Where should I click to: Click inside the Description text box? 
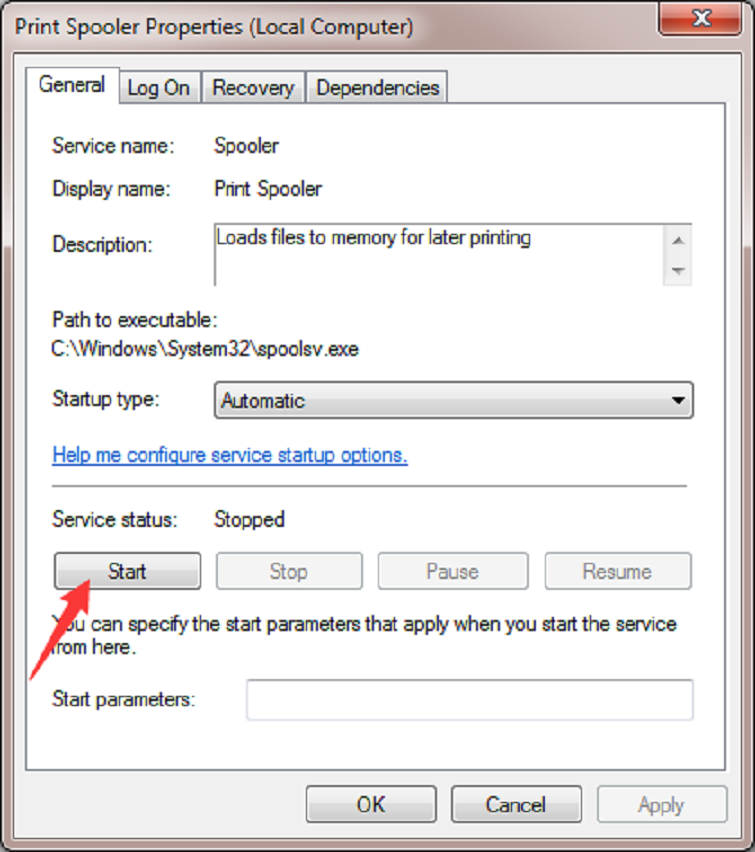coord(440,254)
